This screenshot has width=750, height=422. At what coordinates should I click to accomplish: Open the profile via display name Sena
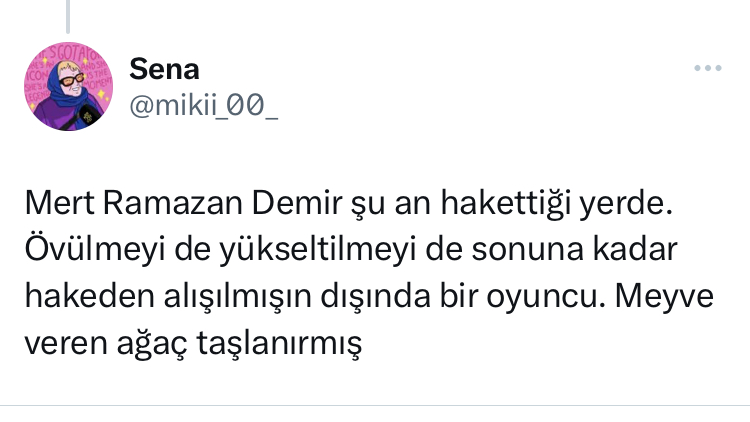164,69
